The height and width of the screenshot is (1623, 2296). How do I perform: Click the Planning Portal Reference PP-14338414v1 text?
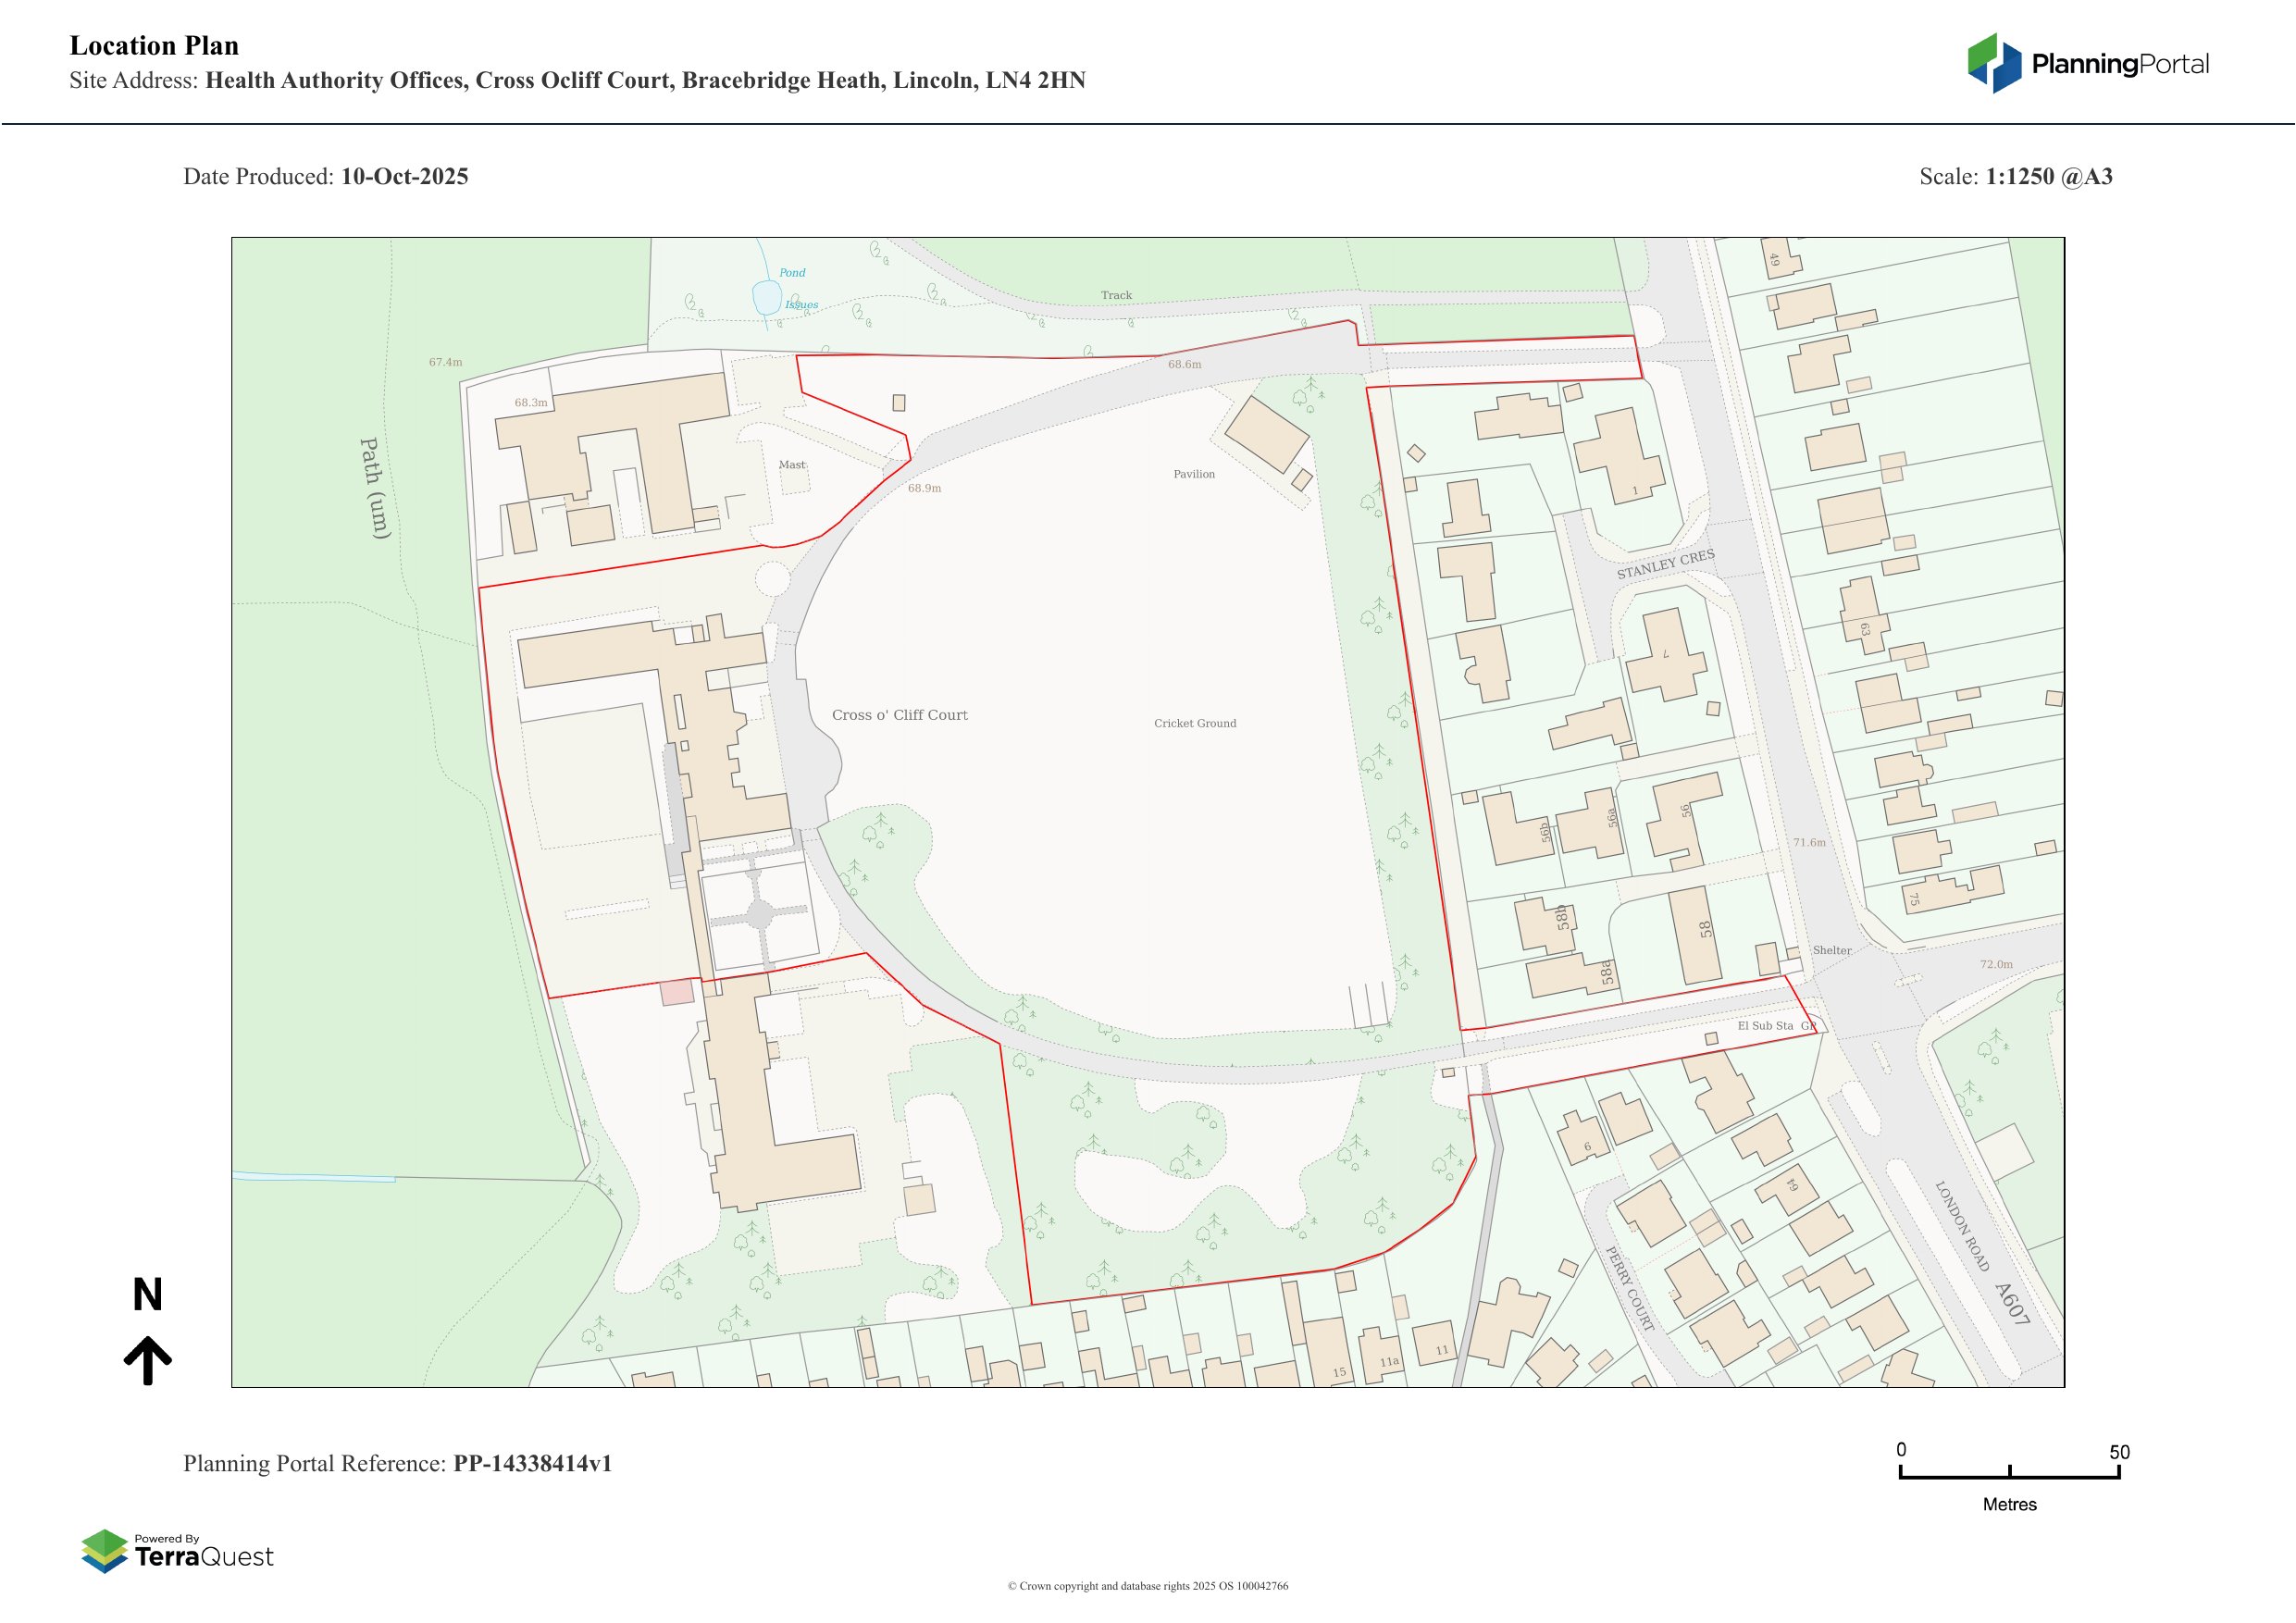(397, 1463)
